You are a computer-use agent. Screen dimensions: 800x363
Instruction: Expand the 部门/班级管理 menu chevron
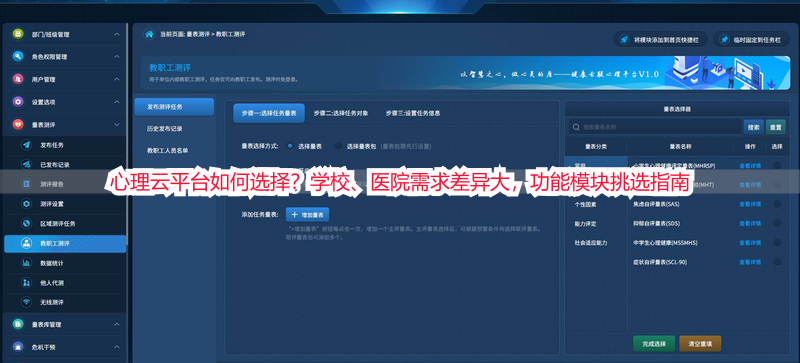coord(117,34)
